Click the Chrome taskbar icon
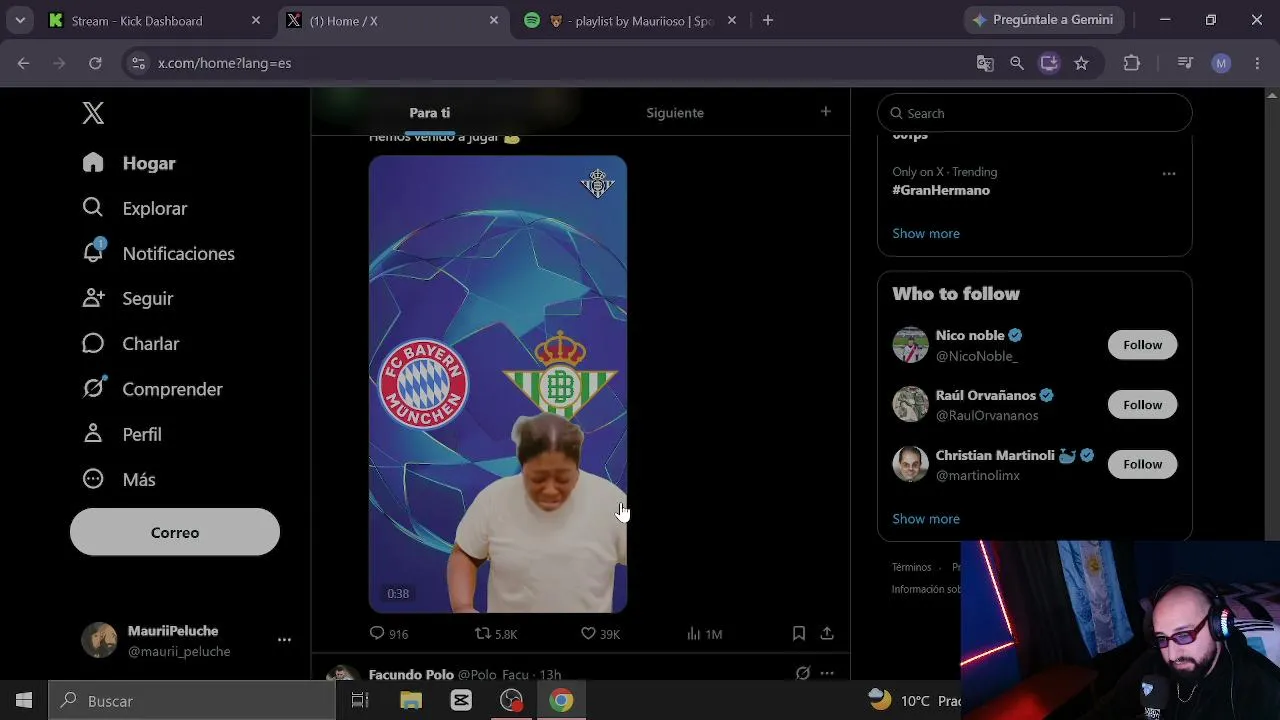1280x720 pixels. tap(561, 701)
